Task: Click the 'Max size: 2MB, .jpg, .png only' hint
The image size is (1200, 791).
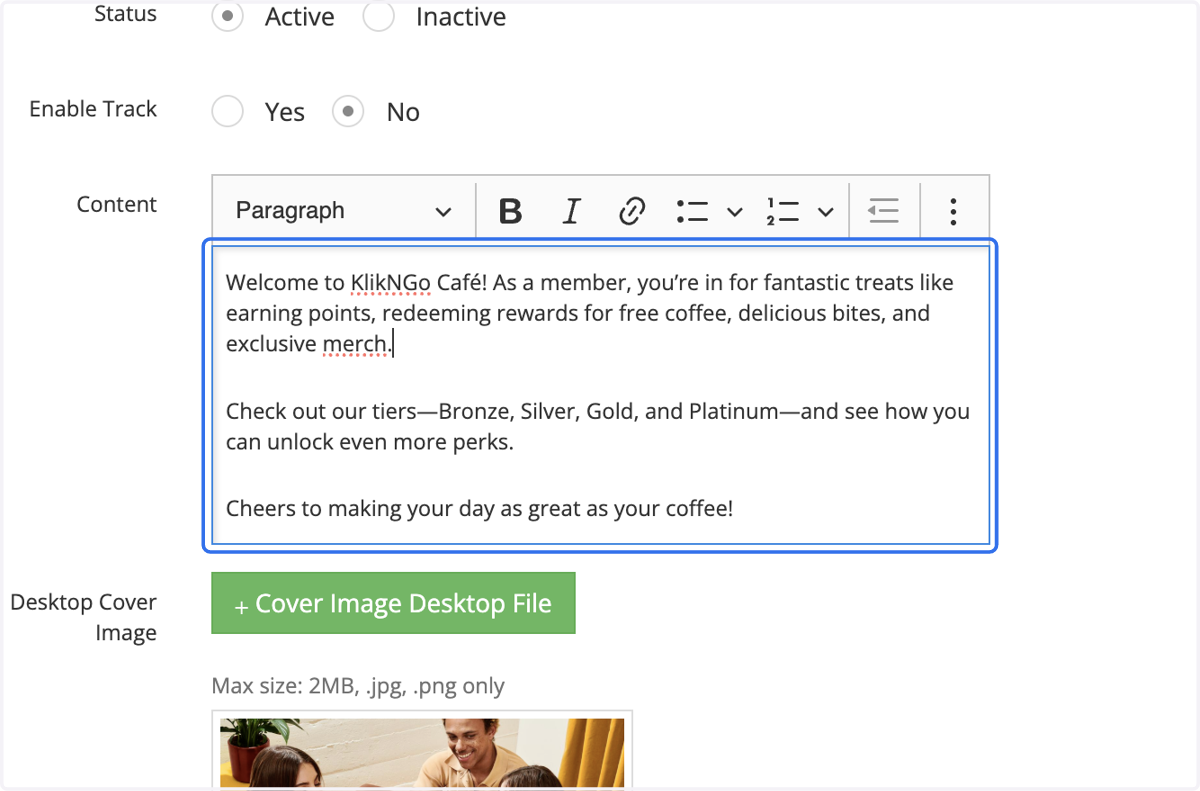Action: [358, 686]
